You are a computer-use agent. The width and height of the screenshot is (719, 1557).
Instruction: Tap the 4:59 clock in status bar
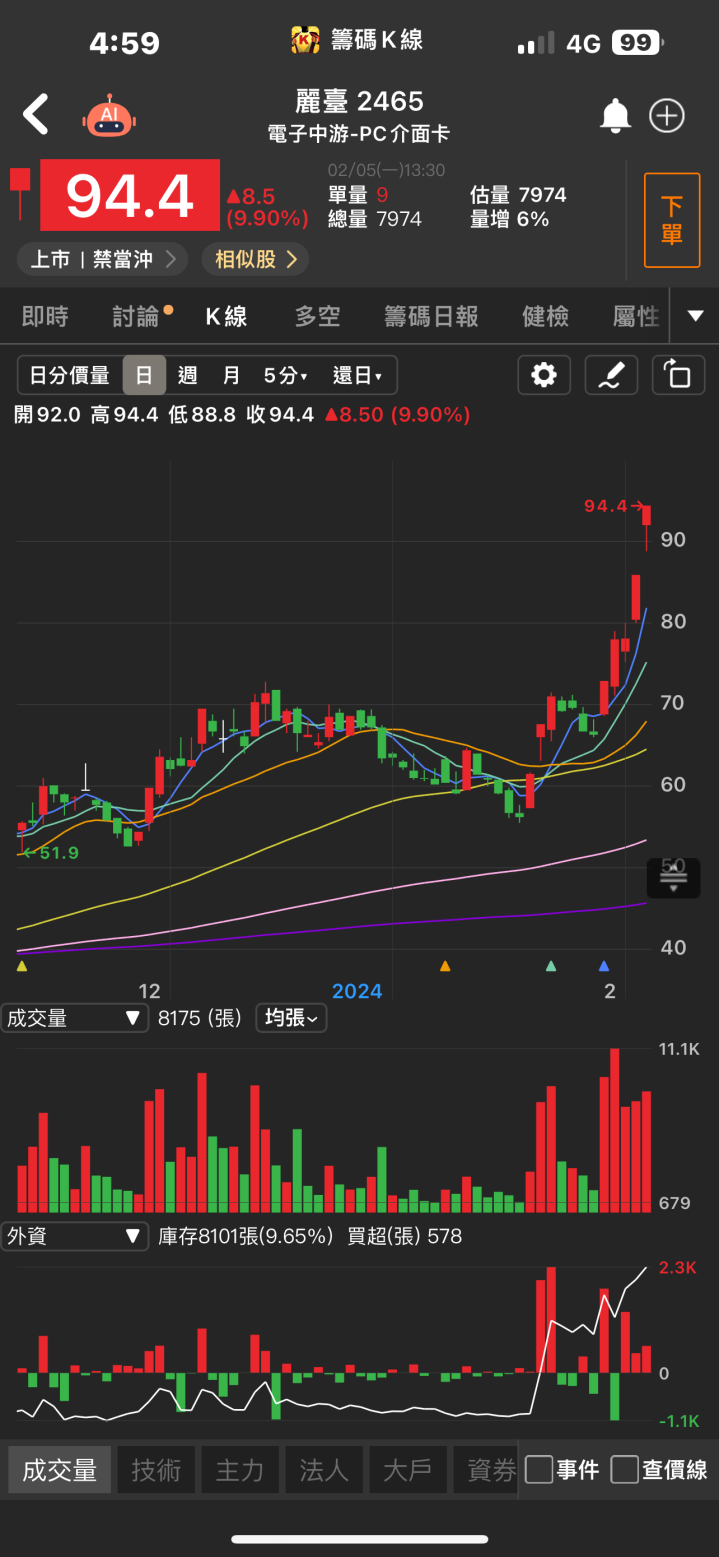pyautogui.click(x=125, y=43)
